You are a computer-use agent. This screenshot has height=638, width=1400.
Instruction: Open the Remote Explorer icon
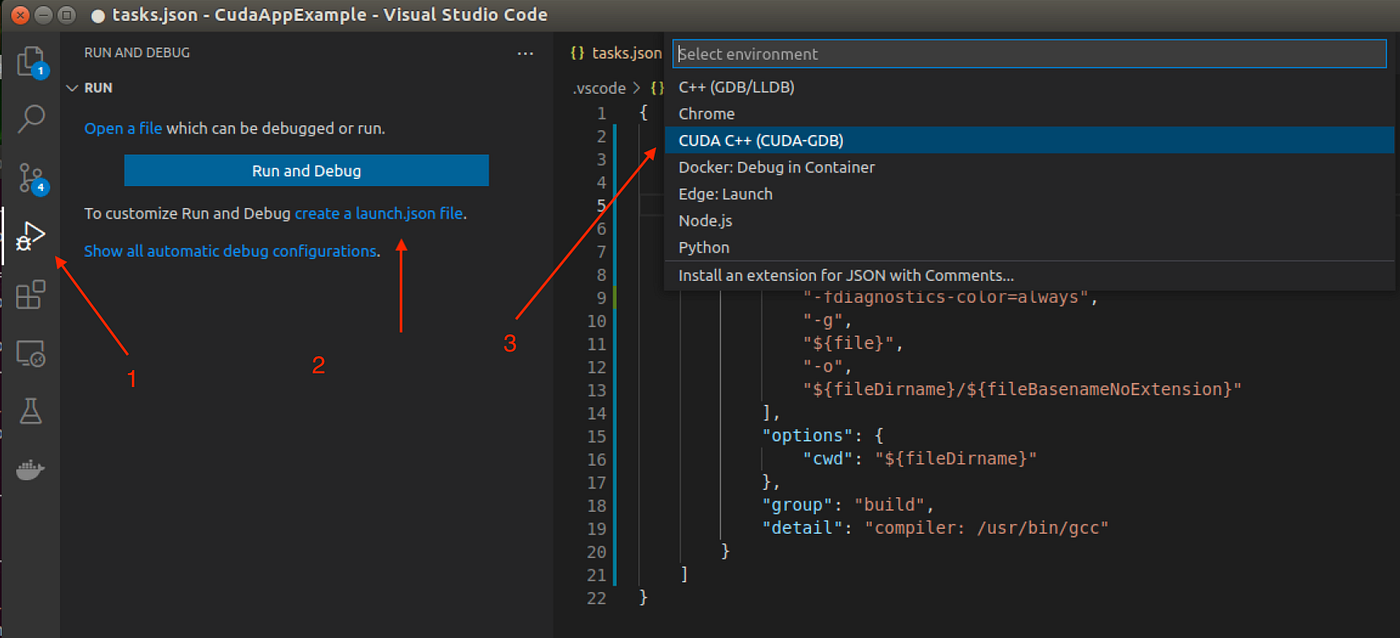31,353
